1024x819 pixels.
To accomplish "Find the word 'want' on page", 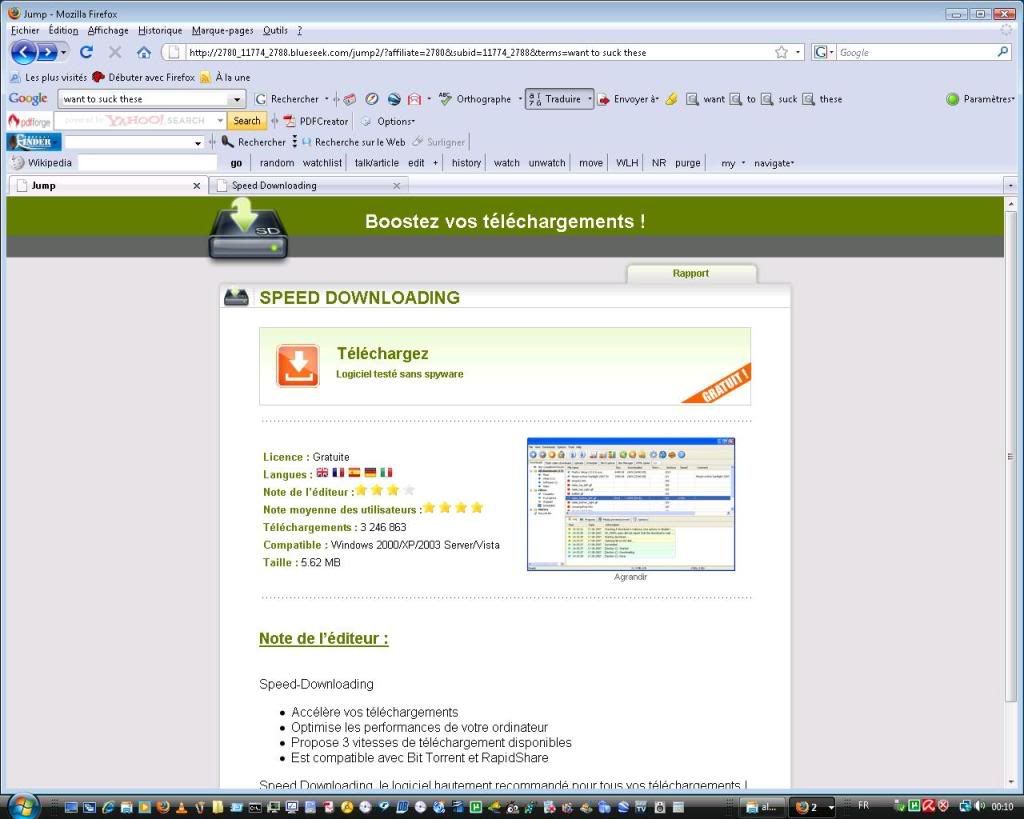I will pyautogui.click(x=705, y=99).
